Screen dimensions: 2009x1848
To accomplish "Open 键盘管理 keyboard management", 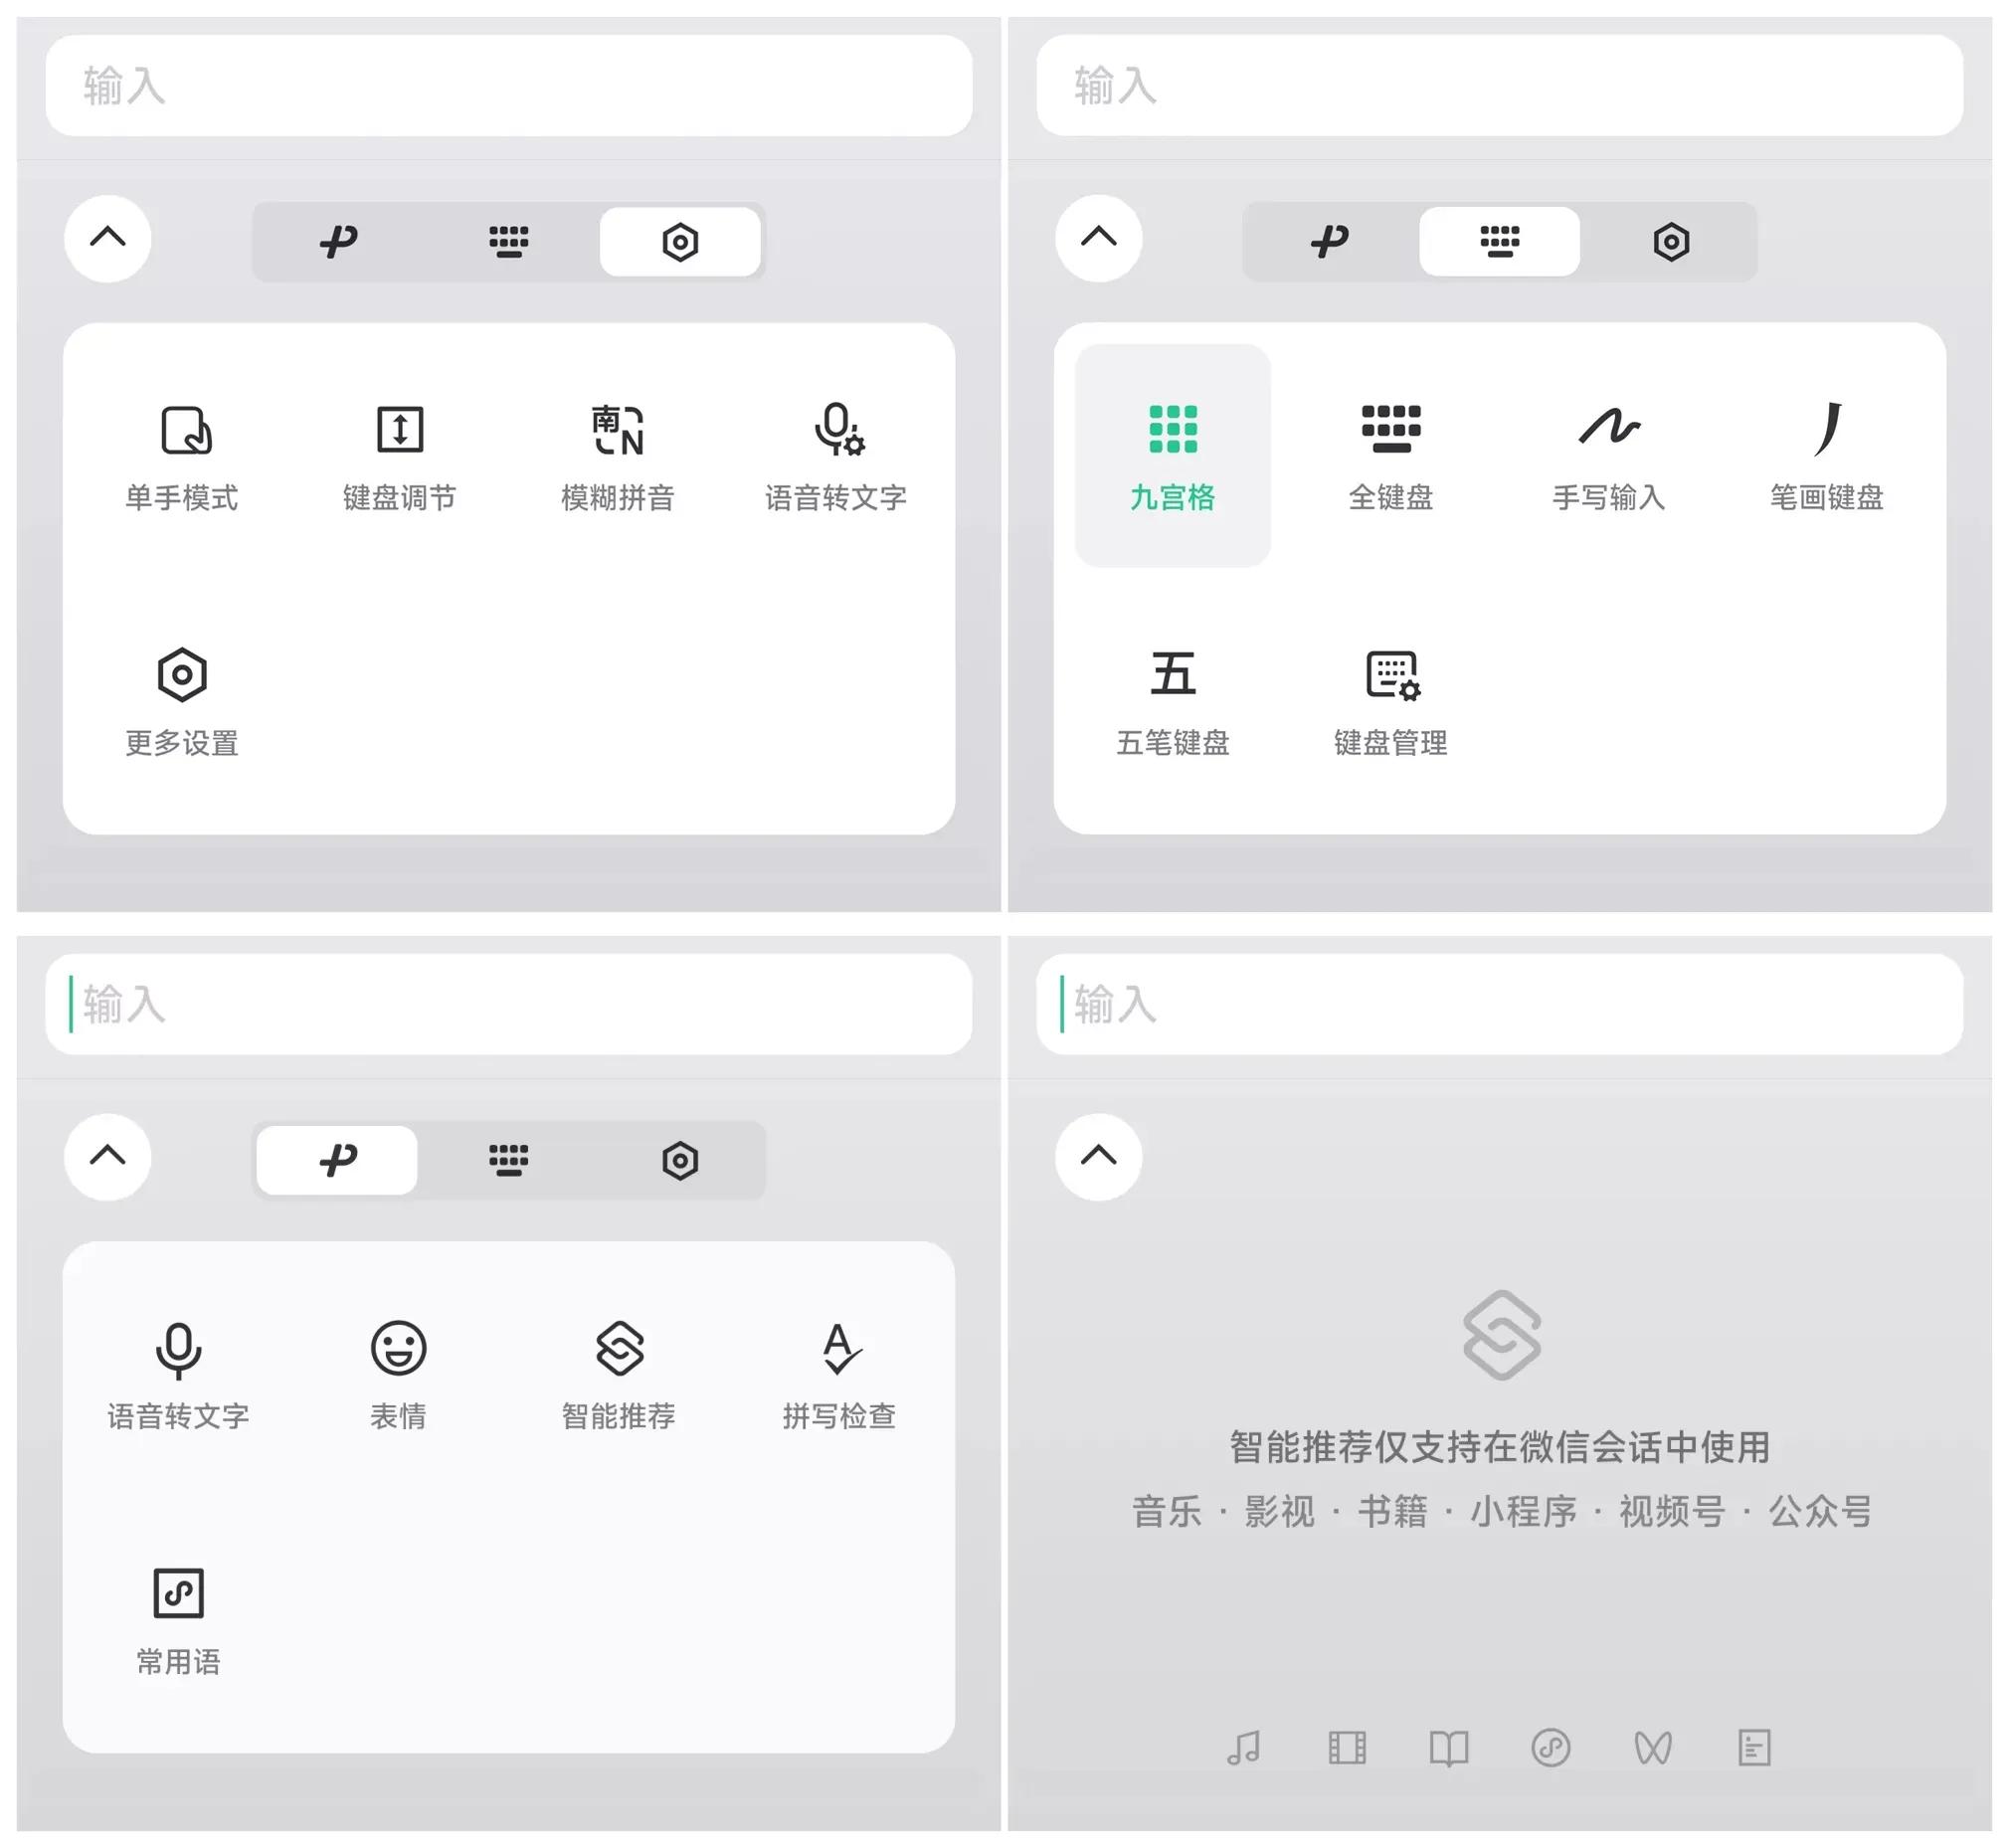I will tap(1390, 701).
